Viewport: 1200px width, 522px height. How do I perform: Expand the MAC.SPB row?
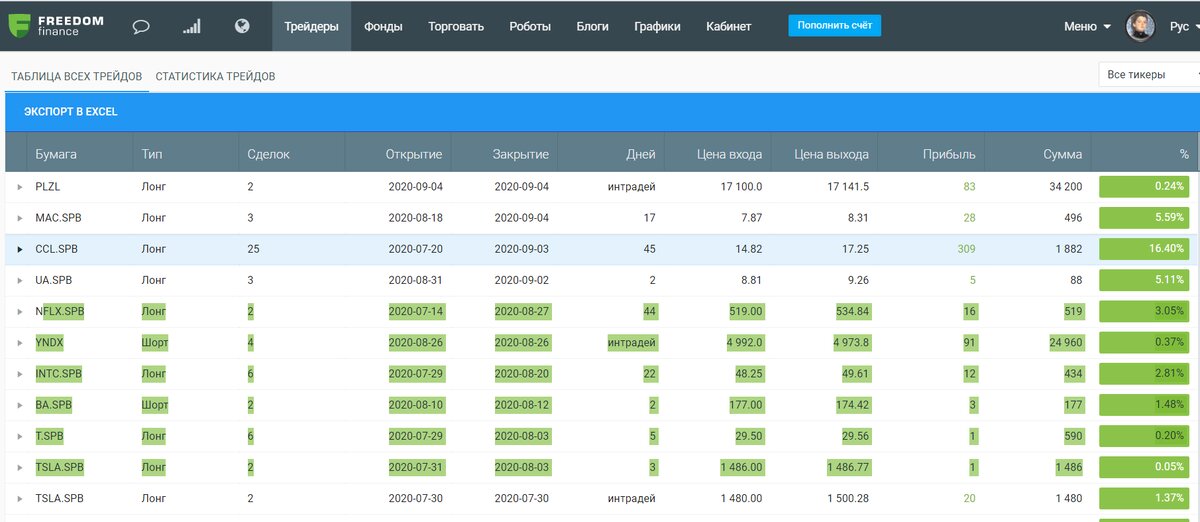pyautogui.click(x=20, y=218)
